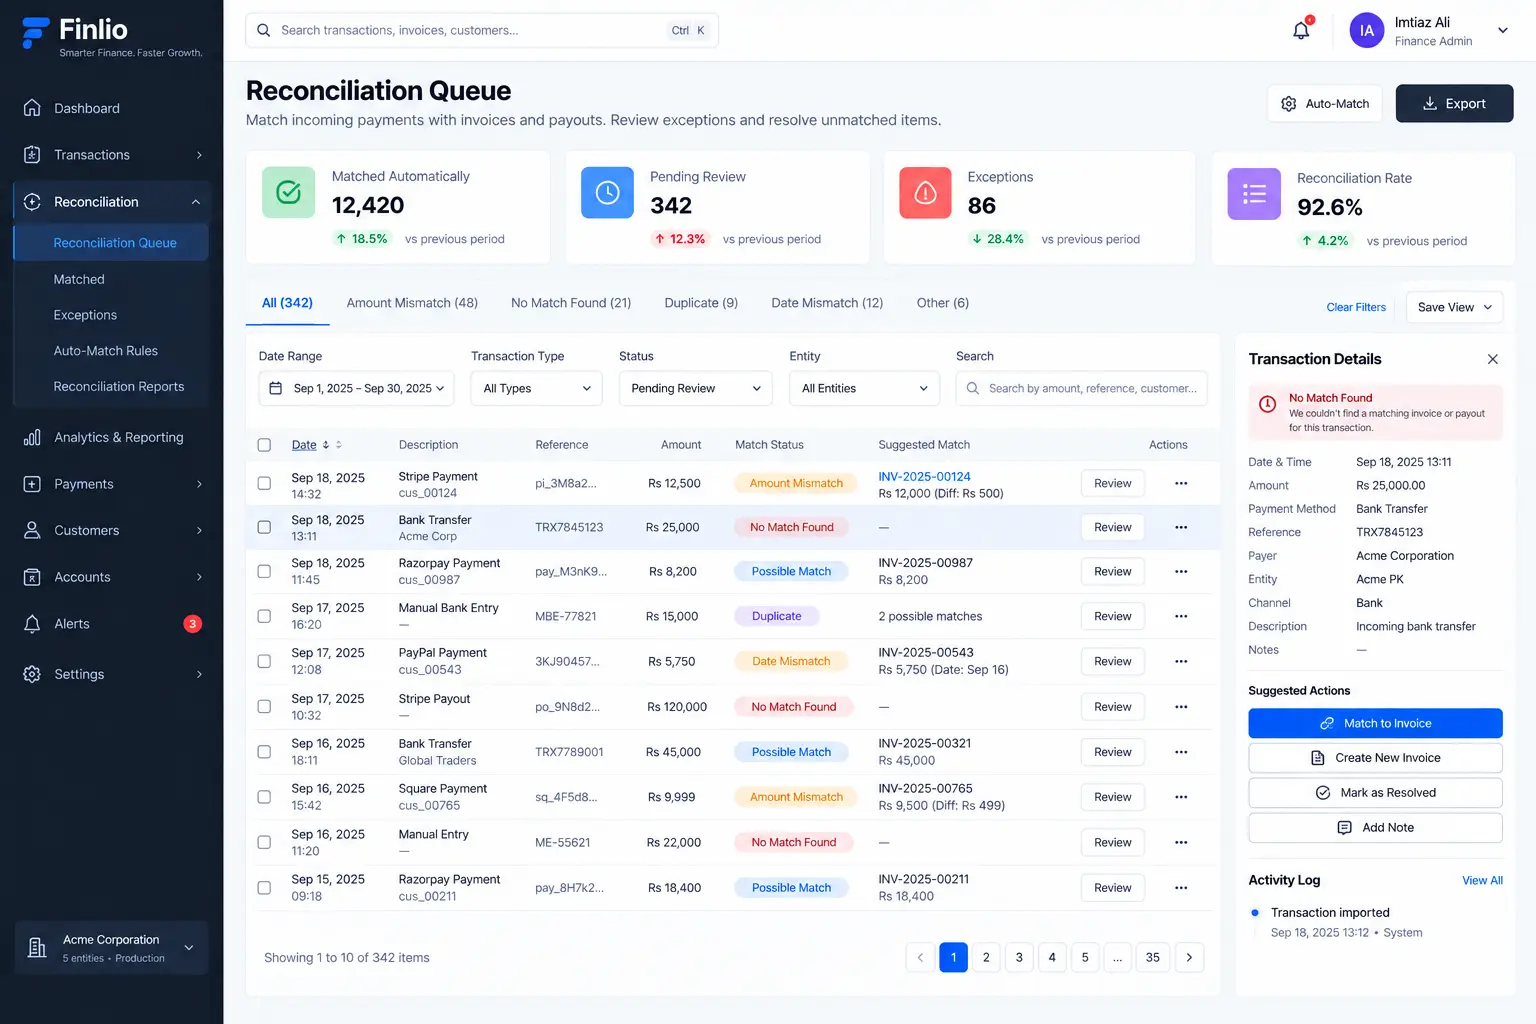Open the Date Range dropdown

point(357,388)
